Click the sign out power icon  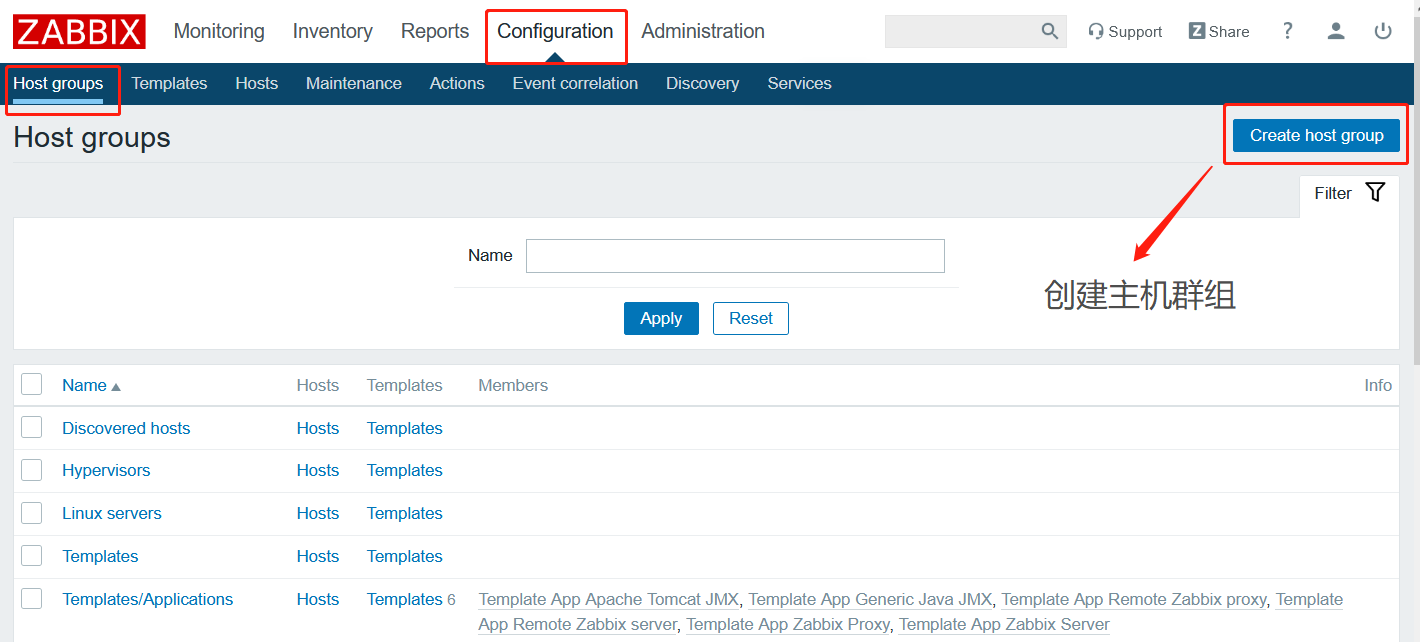click(x=1383, y=31)
